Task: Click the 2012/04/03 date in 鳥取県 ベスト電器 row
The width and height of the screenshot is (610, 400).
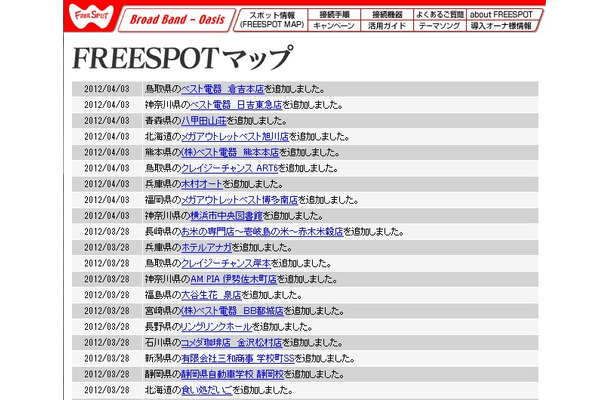Action: tap(107, 89)
